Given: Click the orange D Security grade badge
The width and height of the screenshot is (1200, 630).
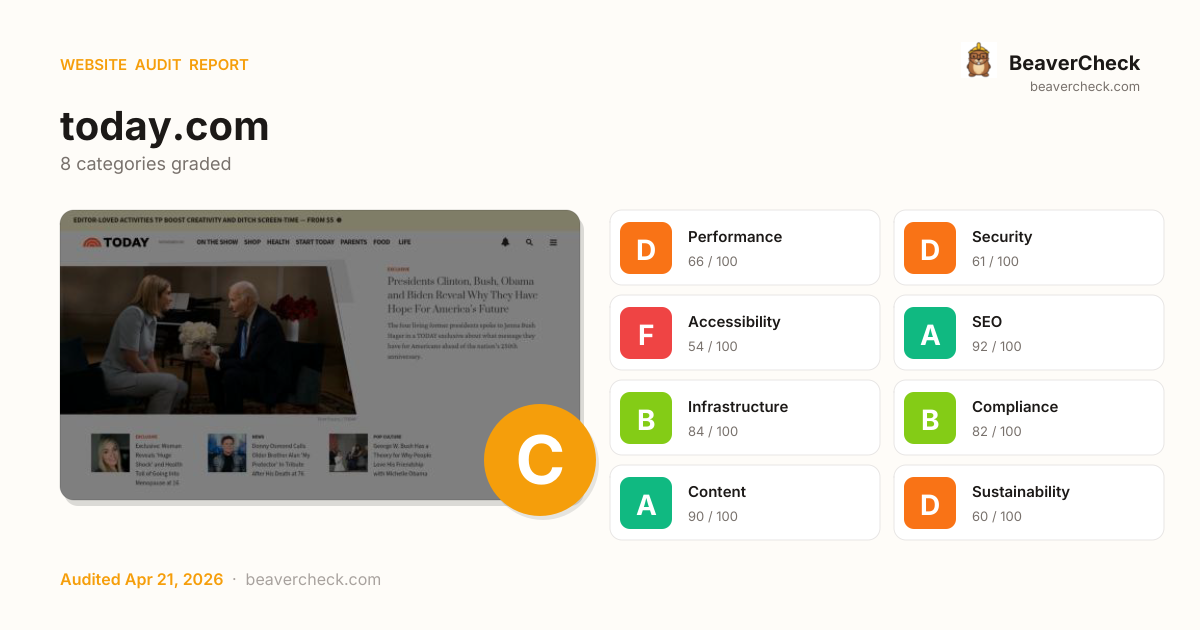Looking at the screenshot, I should pyautogui.click(x=930, y=248).
